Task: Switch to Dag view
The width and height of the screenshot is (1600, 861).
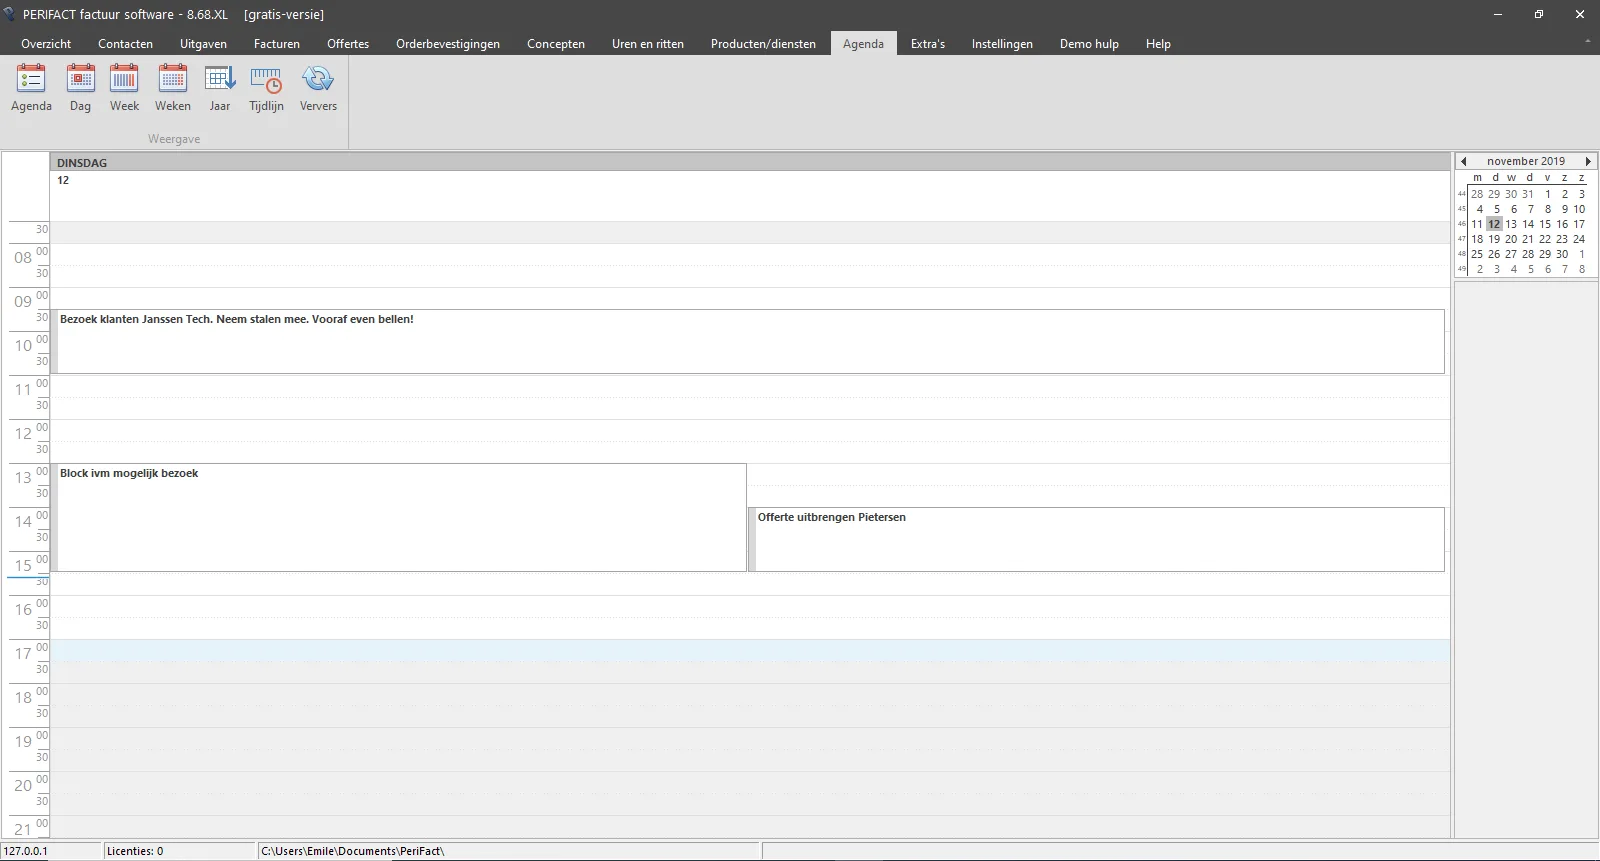Action: 80,88
